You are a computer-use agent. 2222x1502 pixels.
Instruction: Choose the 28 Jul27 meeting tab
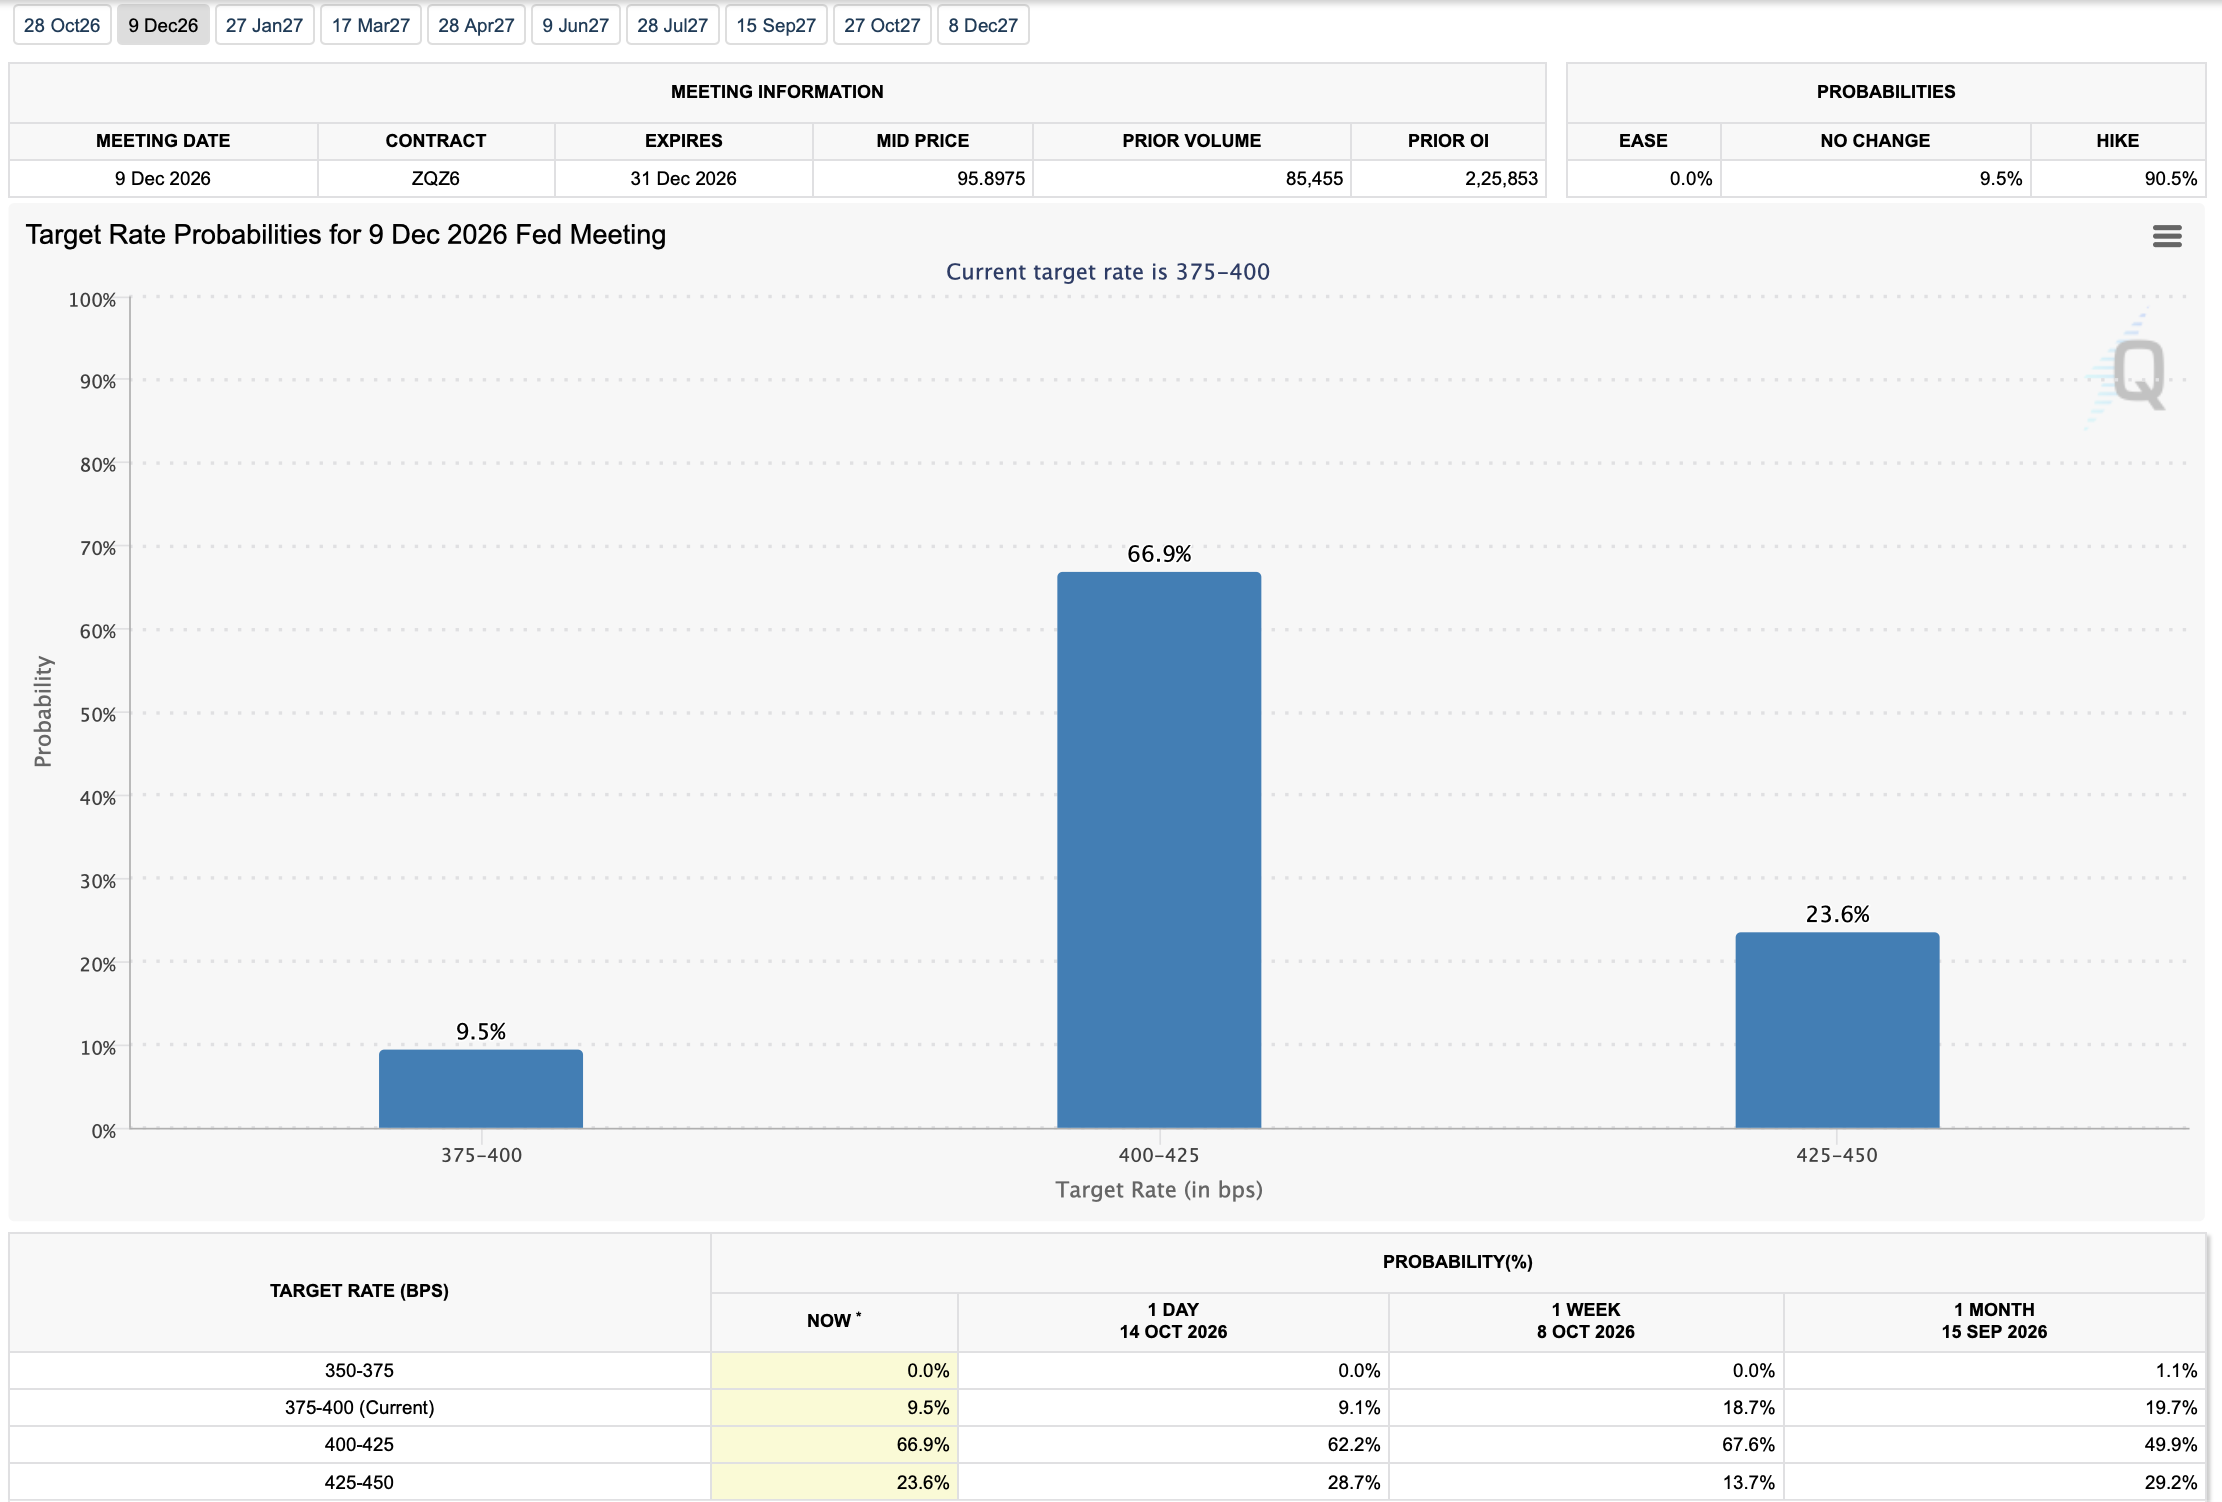[672, 25]
